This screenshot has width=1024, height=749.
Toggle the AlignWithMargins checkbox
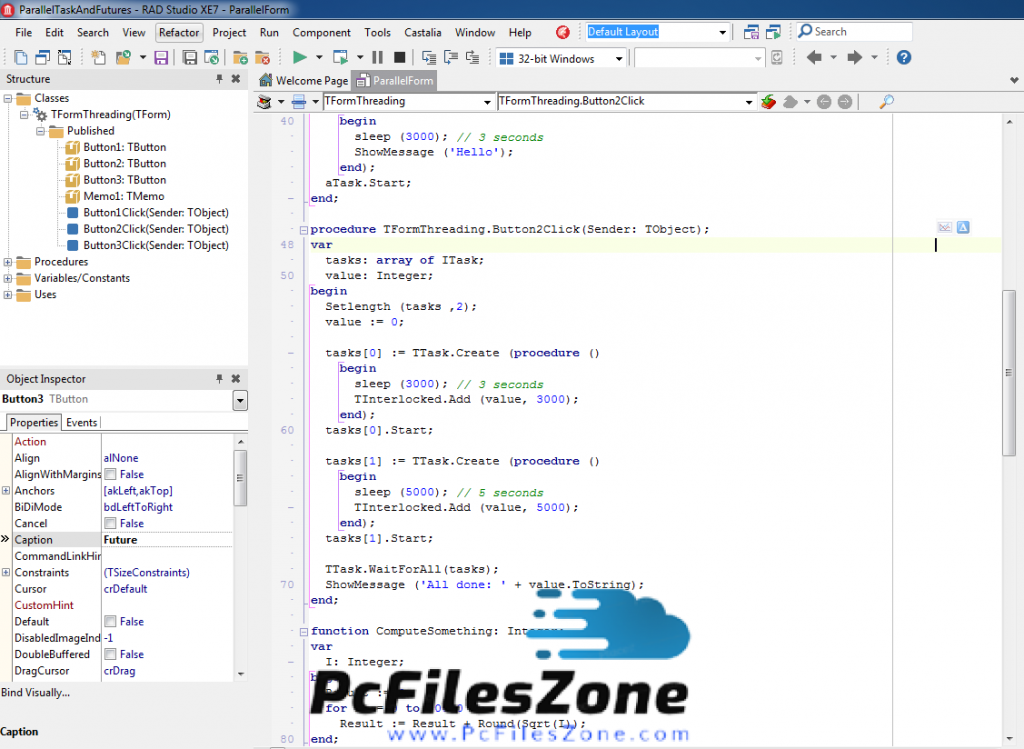tap(110, 474)
